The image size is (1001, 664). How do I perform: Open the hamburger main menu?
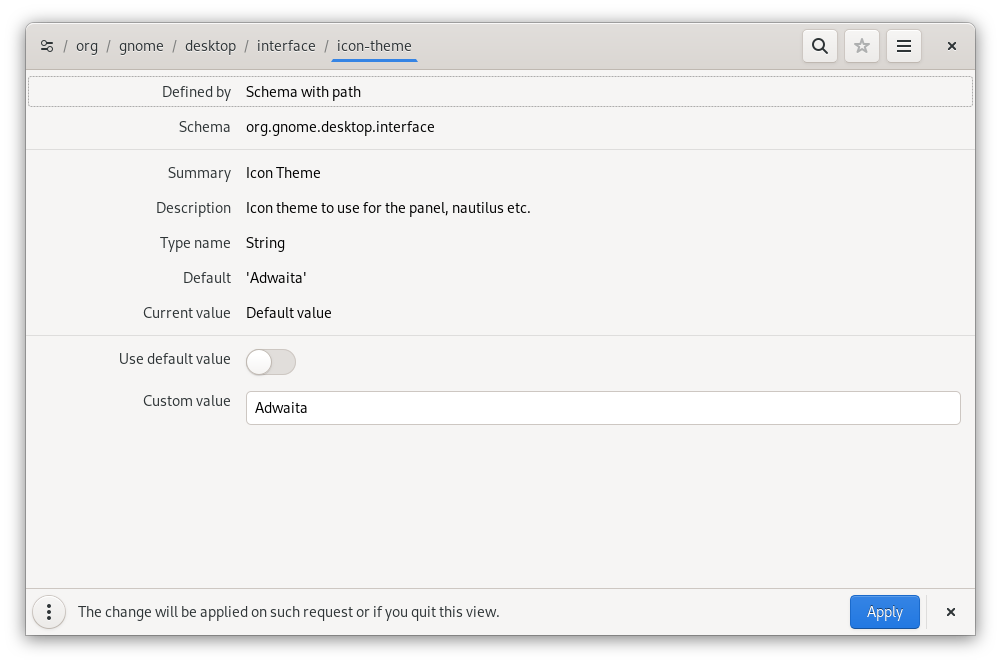[904, 46]
